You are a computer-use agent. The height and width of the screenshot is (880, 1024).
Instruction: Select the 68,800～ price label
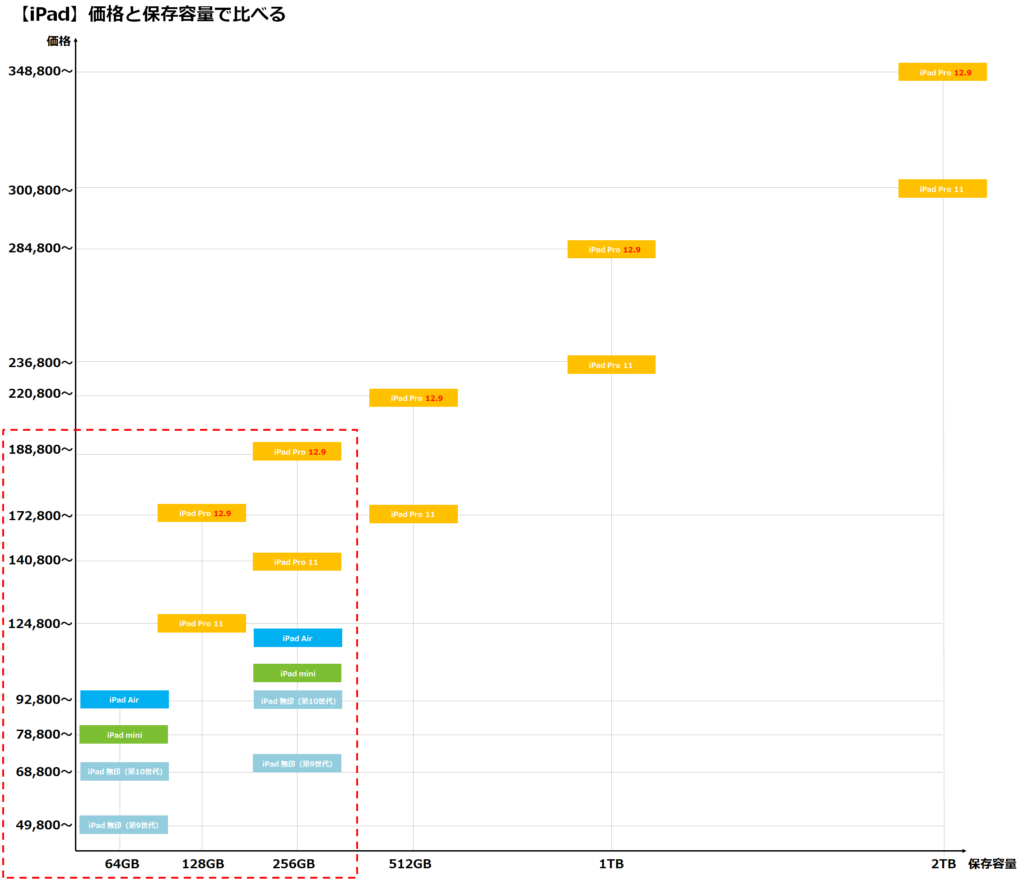point(44,772)
